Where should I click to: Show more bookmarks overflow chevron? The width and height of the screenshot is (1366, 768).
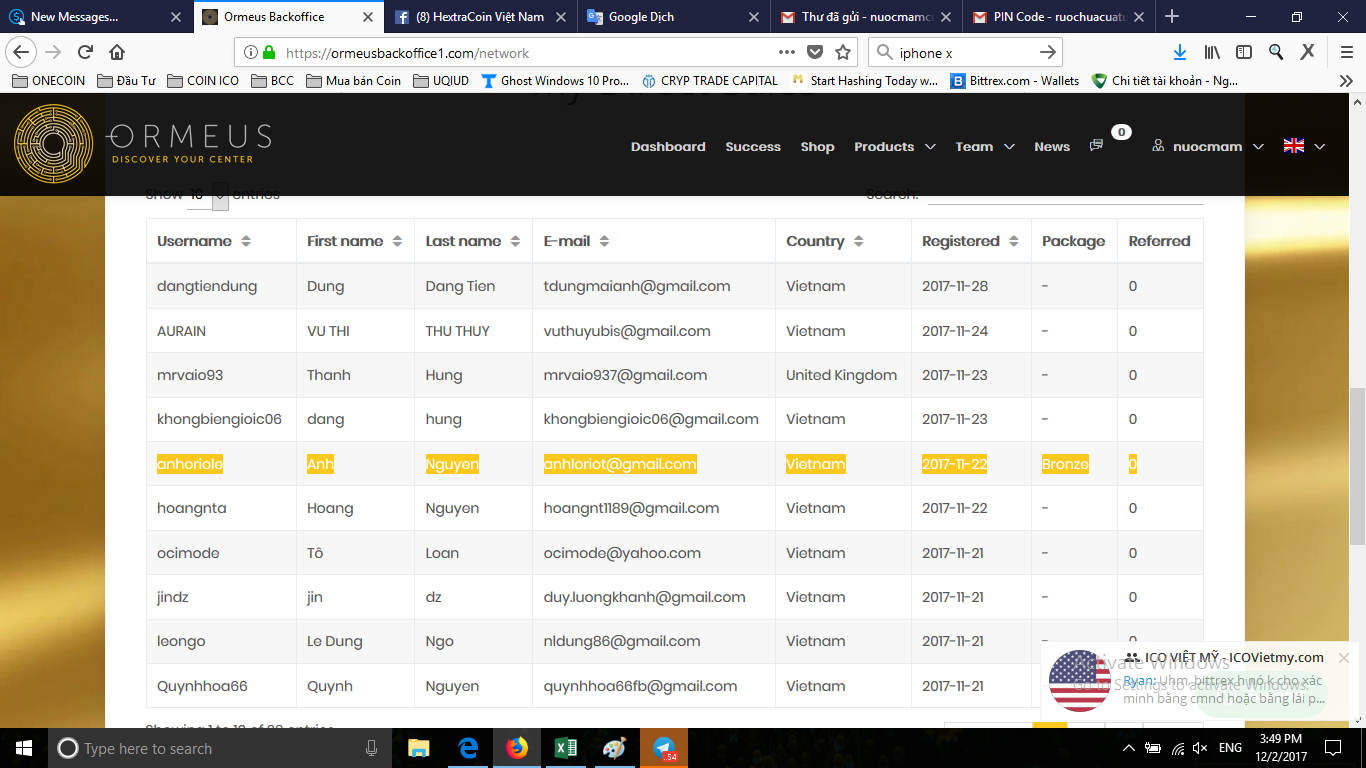pos(1346,81)
